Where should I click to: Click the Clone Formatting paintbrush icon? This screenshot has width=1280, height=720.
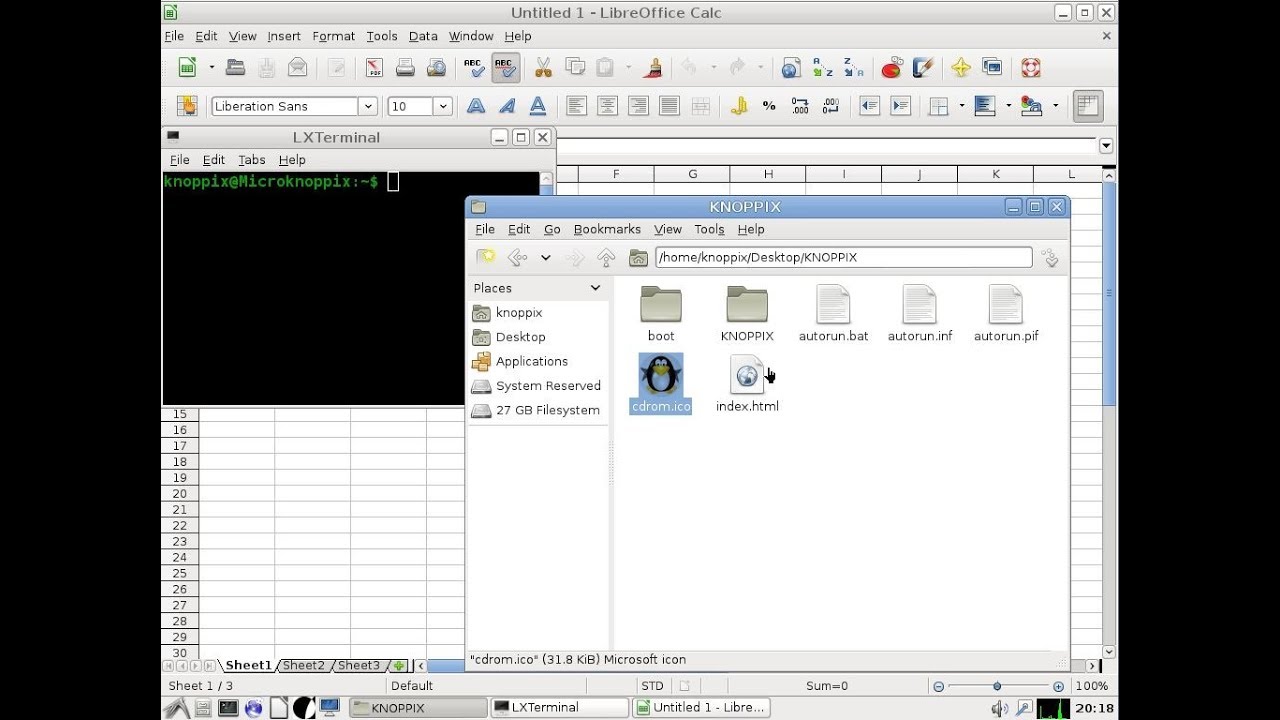(654, 68)
